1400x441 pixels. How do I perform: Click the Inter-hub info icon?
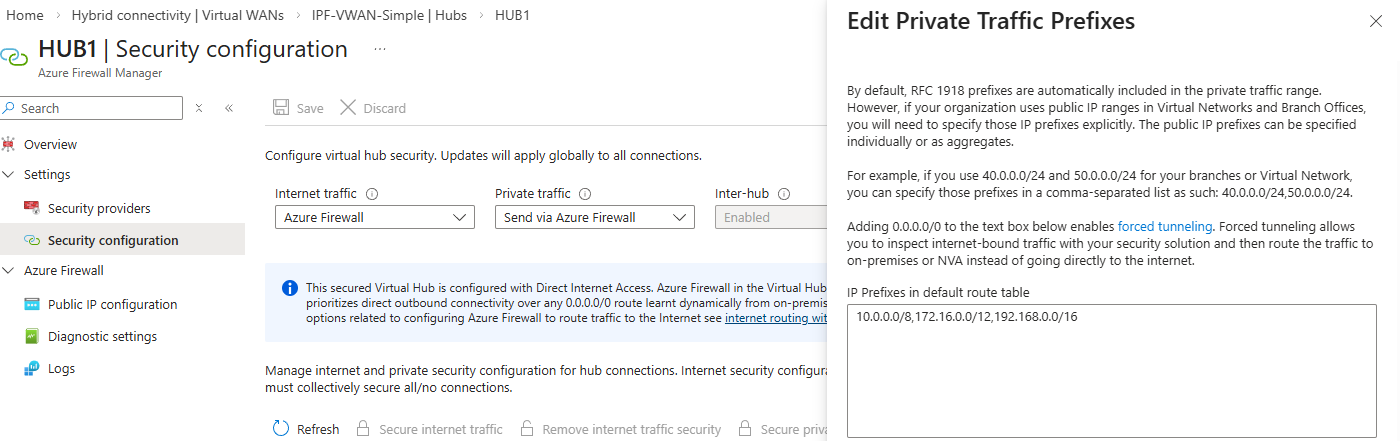tap(785, 194)
